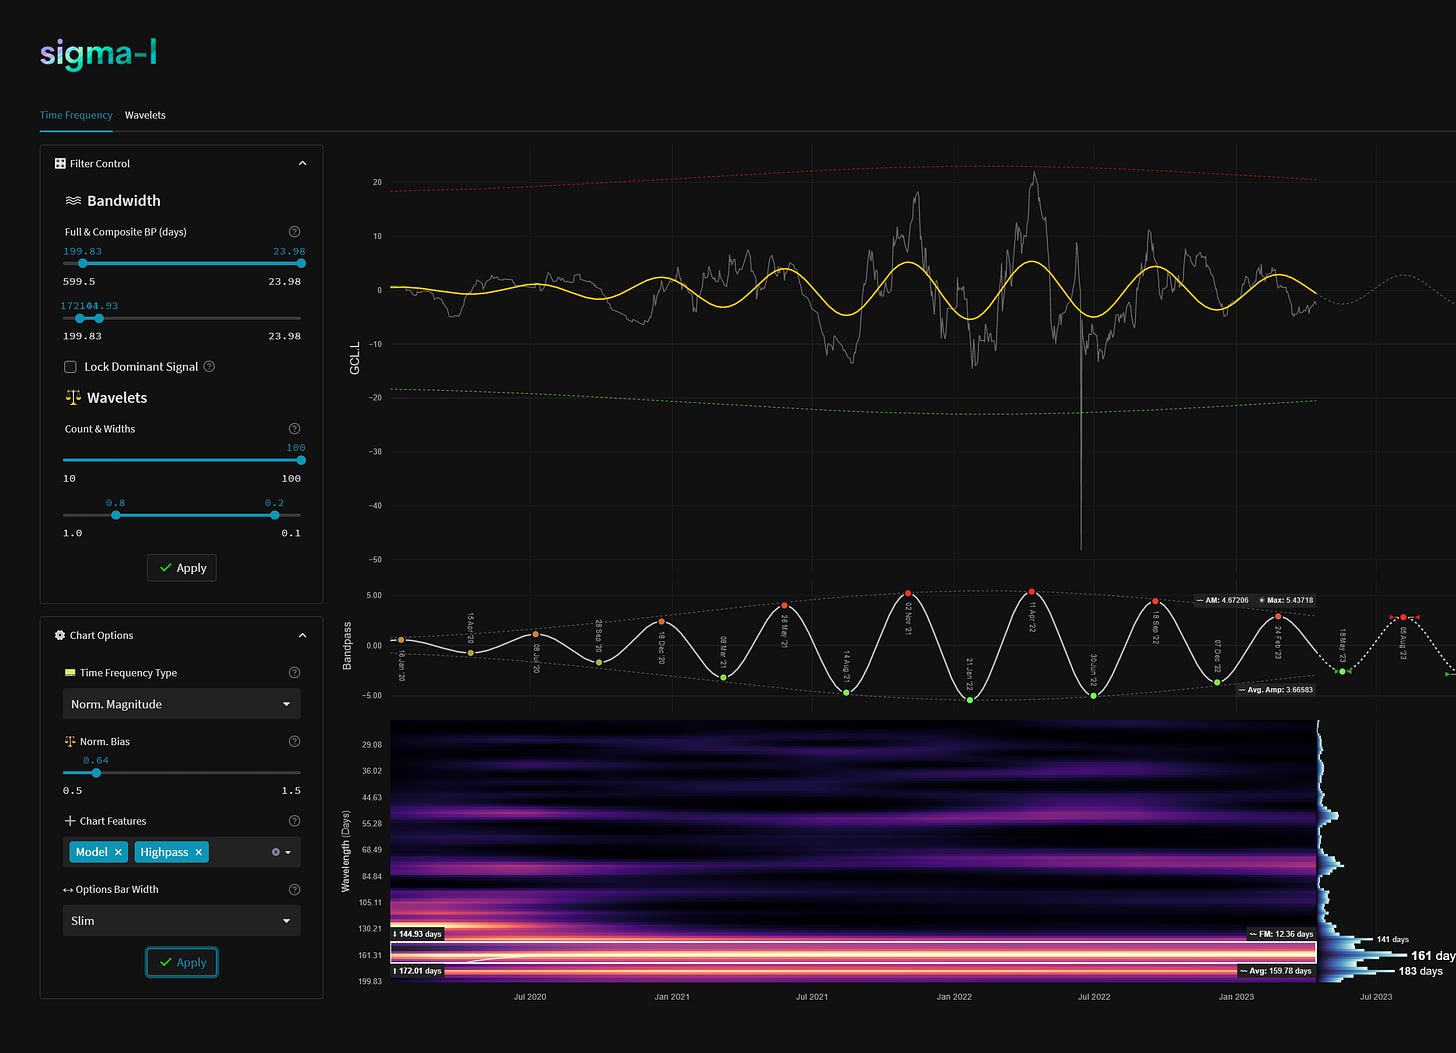Open the Slim options bar width dropdown
The height and width of the screenshot is (1053, 1456).
pyautogui.click(x=181, y=920)
